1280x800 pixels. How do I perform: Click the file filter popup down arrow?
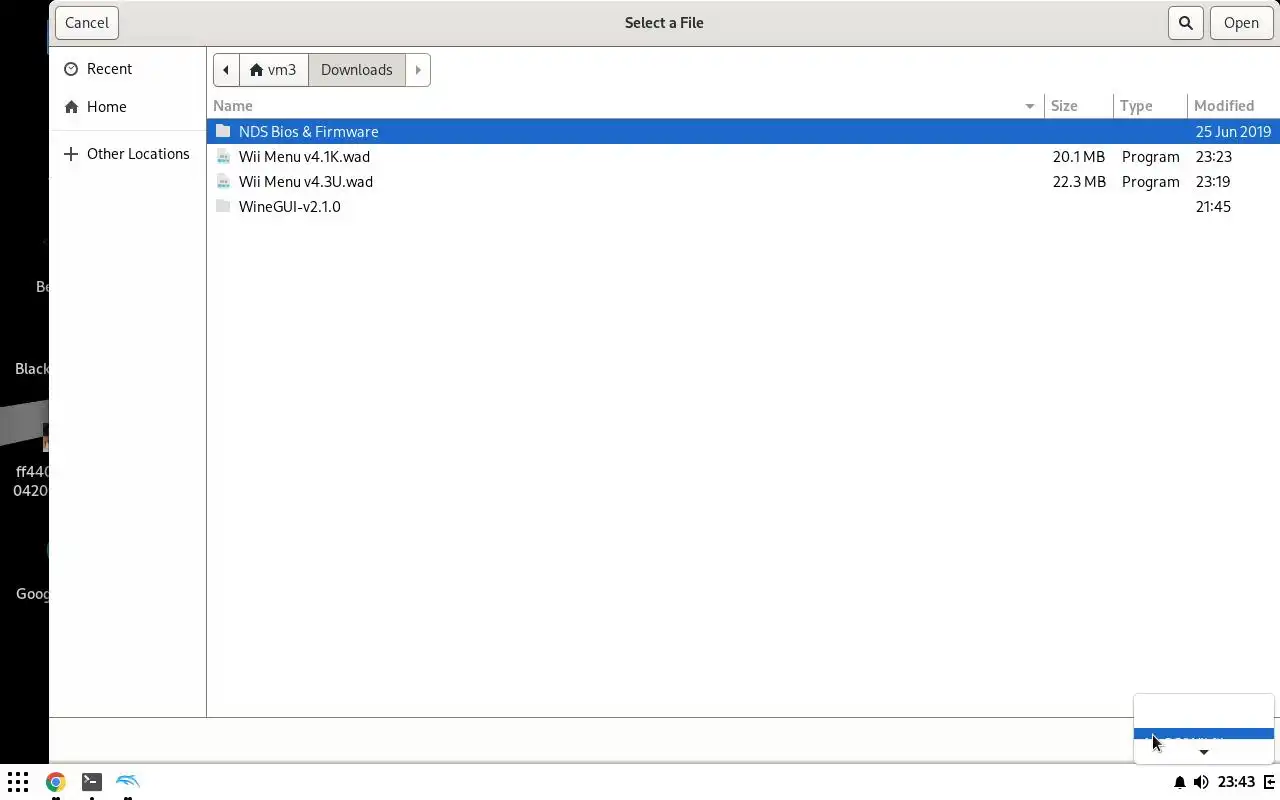coord(1204,752)
